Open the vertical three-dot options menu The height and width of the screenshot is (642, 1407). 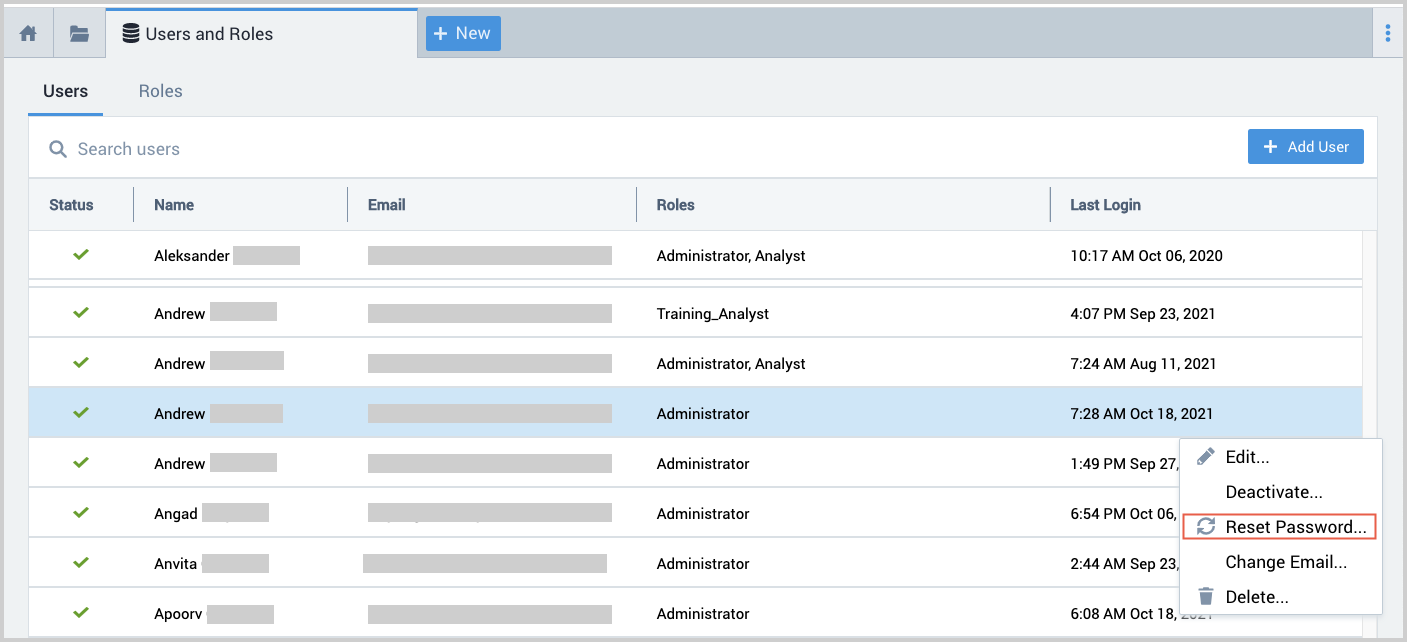coord(1387,34)
